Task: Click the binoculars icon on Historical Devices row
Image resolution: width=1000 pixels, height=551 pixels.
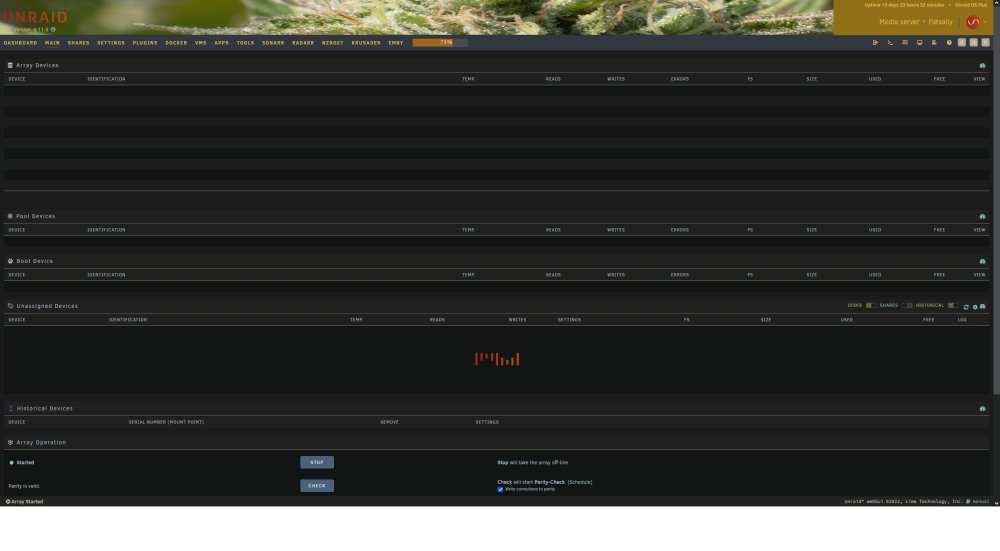Action: 982,409
